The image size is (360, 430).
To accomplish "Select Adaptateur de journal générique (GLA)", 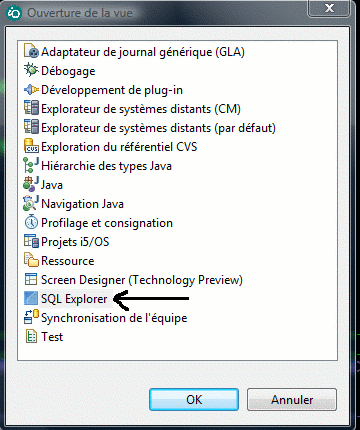I will pyautogui.click(x=143, y=52).
